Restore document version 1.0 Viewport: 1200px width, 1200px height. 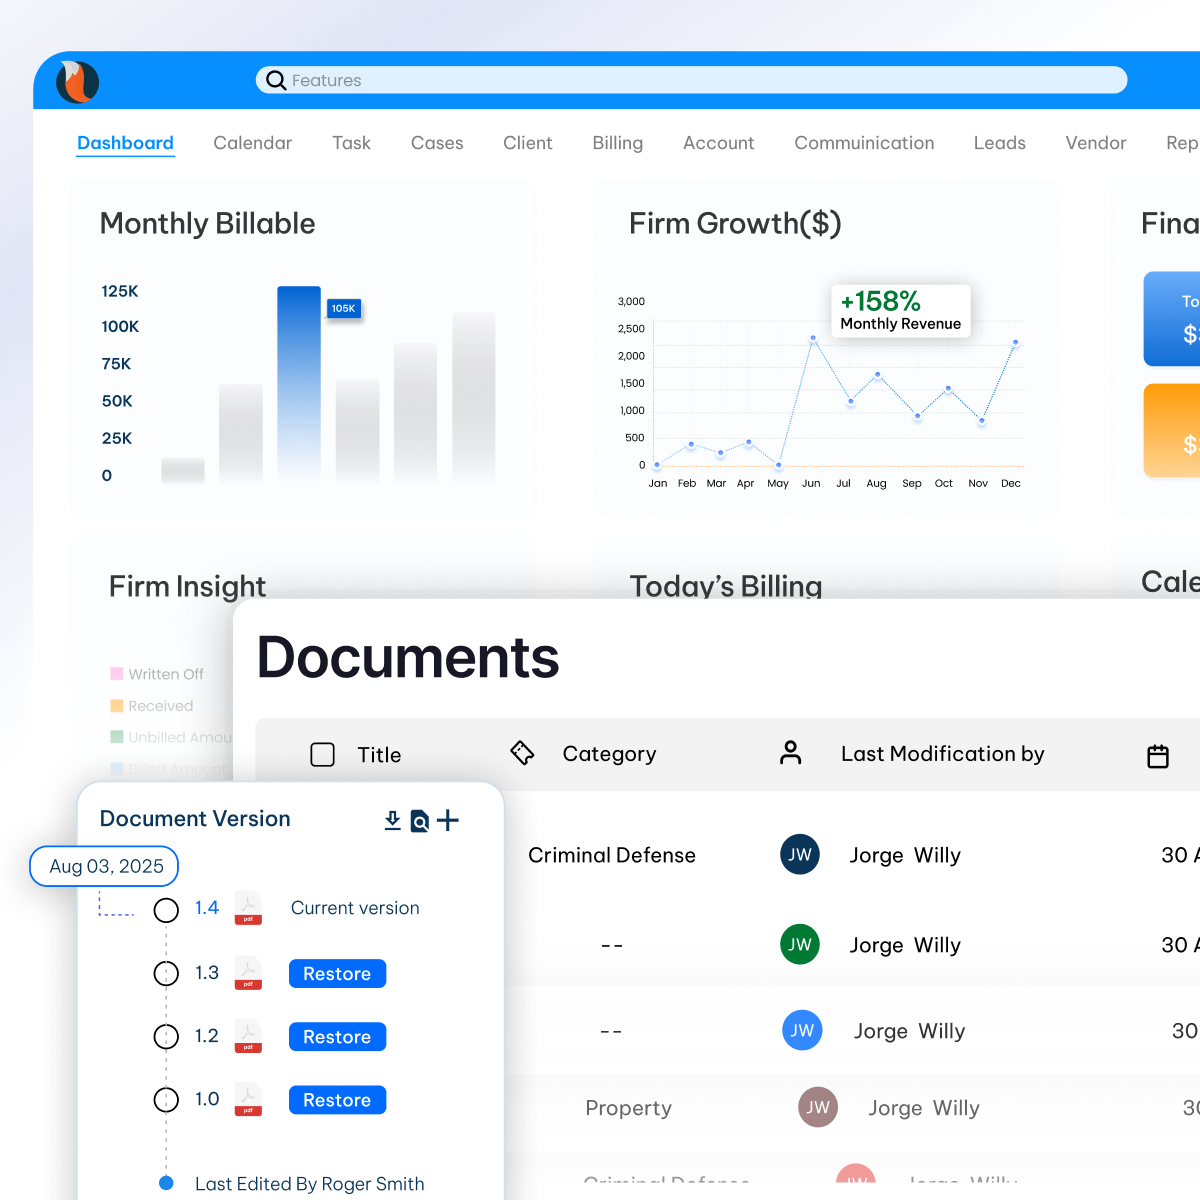337,1099
